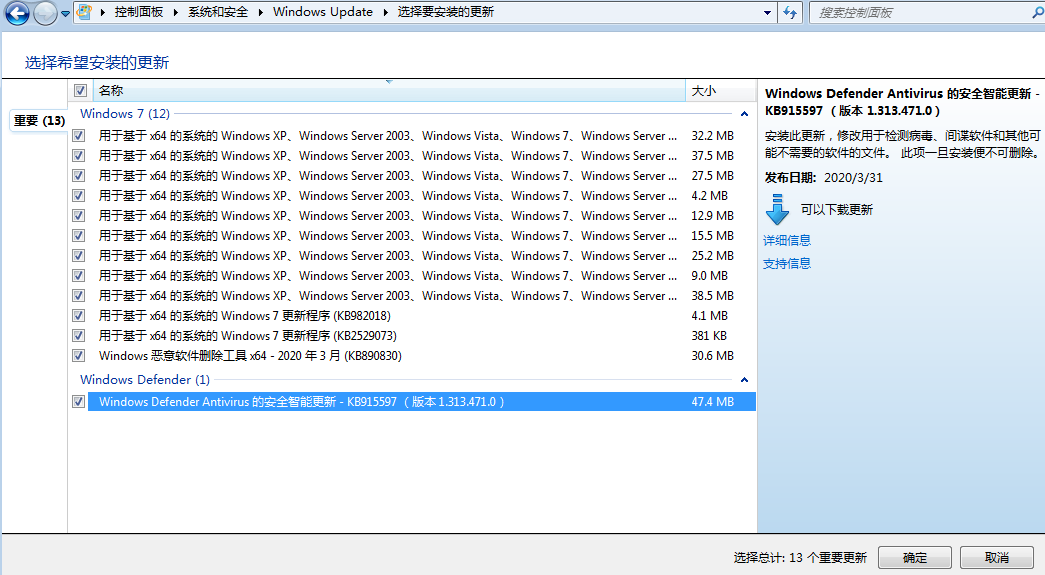Click the greyed forward navigation arrow
Screen dimensions: 1045x575
[x=45, y=13]
